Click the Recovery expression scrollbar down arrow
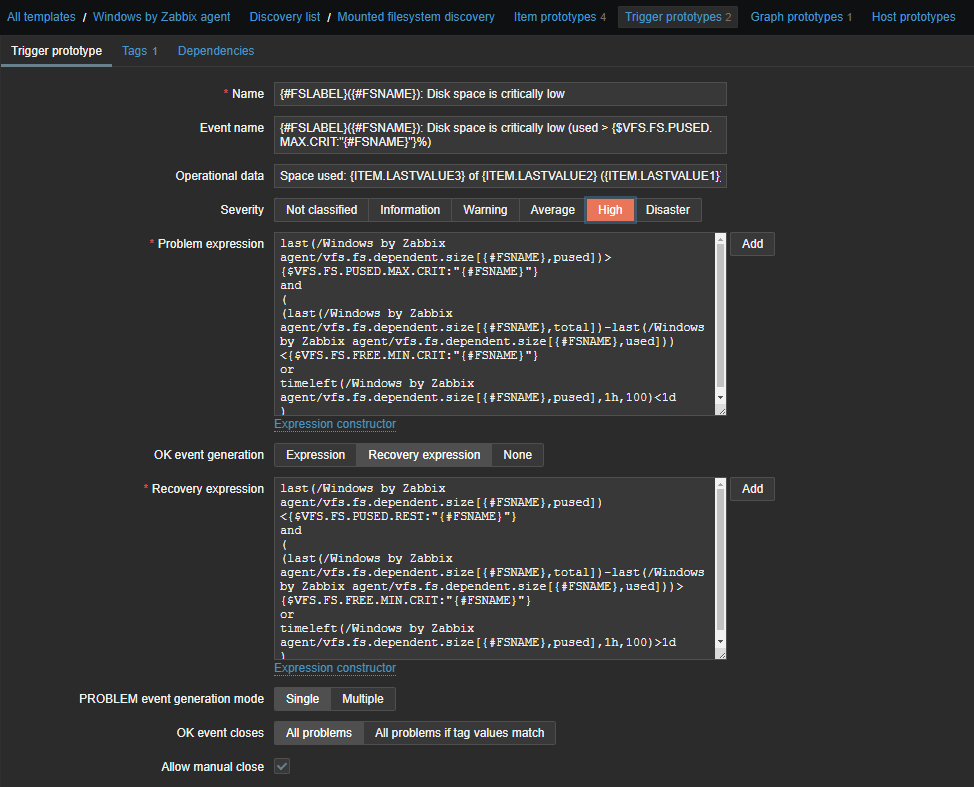 tap(721, 642)
